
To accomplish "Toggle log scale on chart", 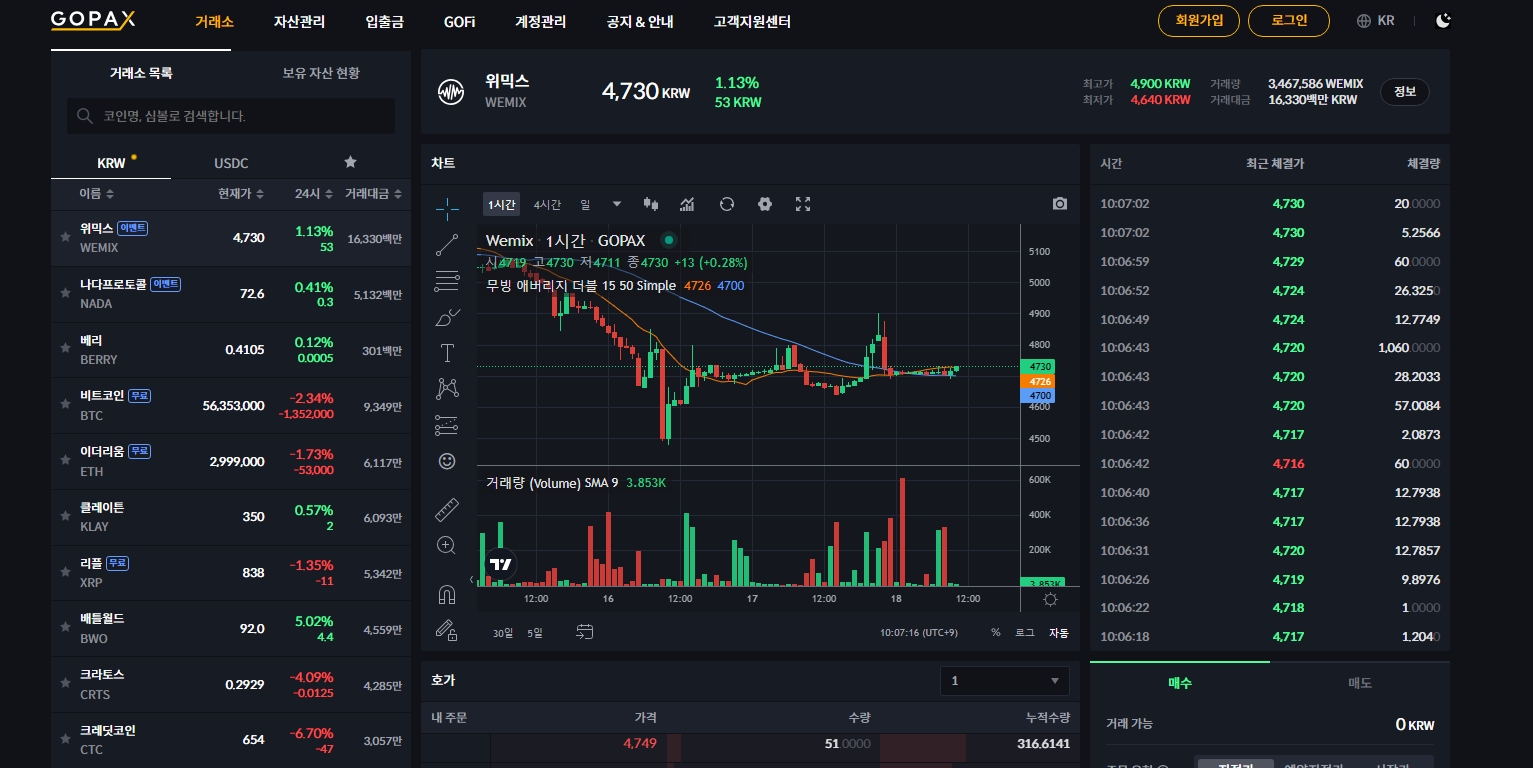I will pos(1025,632).
